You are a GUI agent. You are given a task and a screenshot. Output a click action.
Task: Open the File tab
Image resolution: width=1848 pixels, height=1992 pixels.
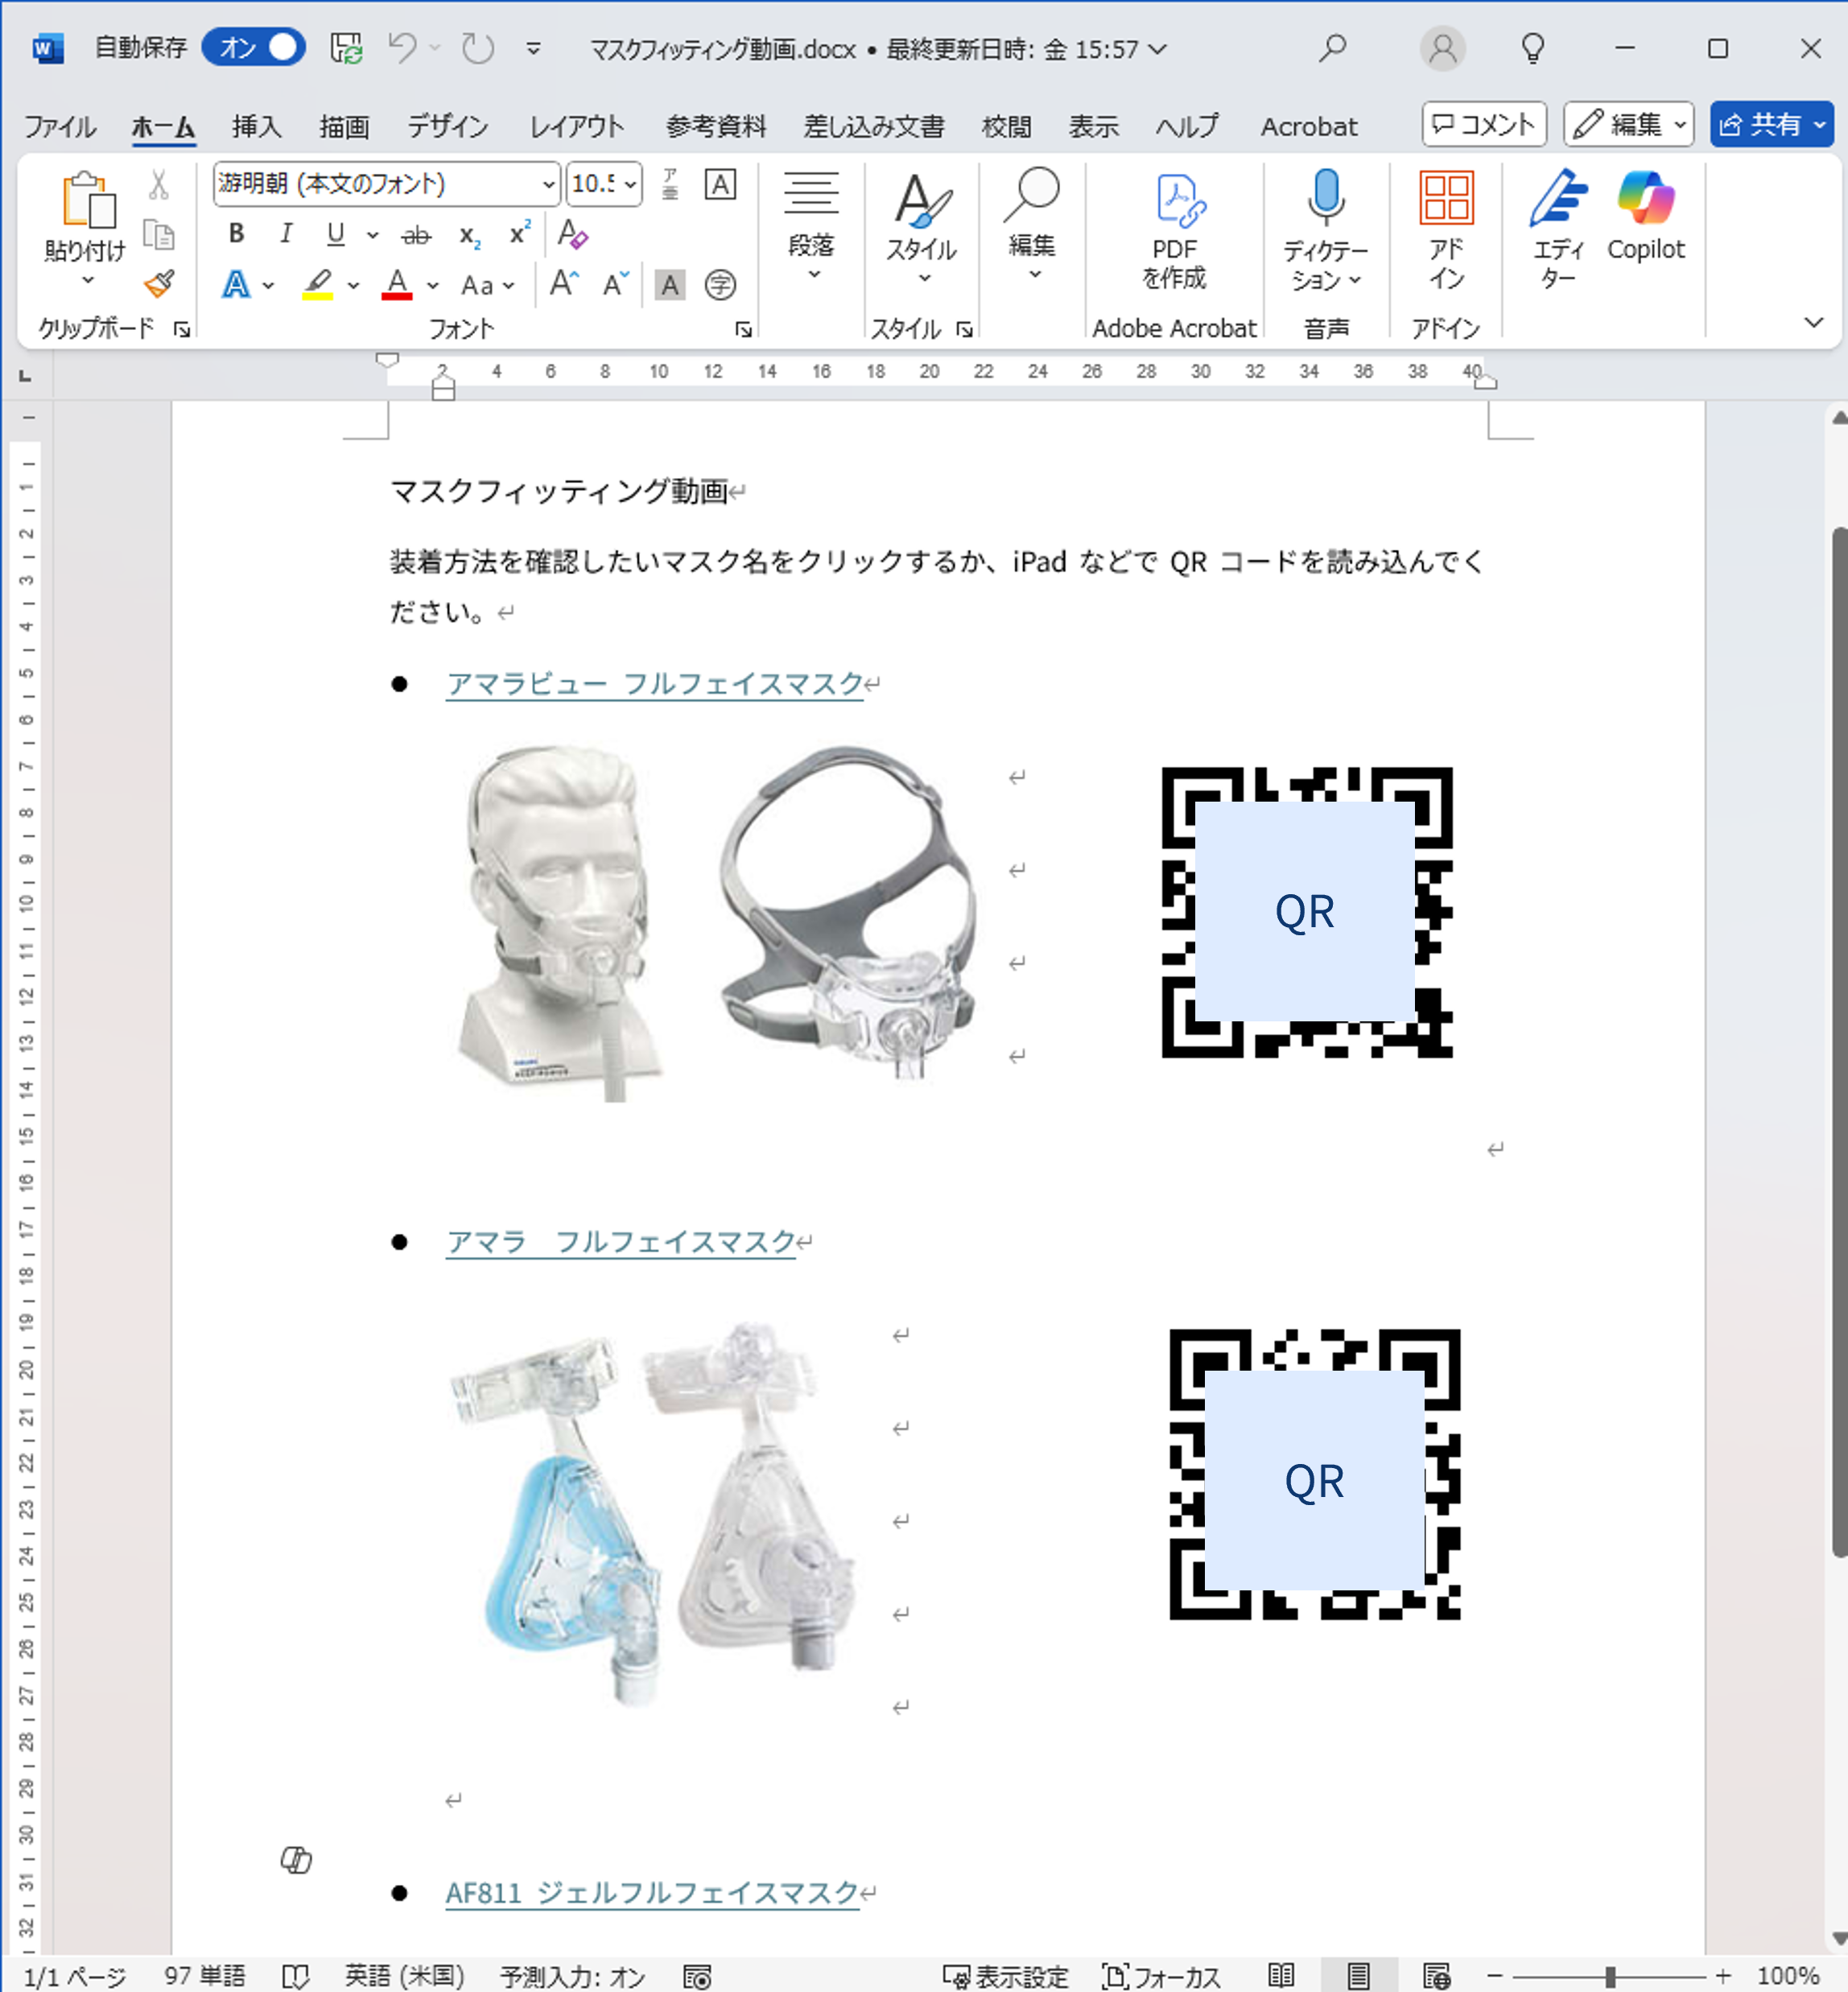(x=60, y=126)
